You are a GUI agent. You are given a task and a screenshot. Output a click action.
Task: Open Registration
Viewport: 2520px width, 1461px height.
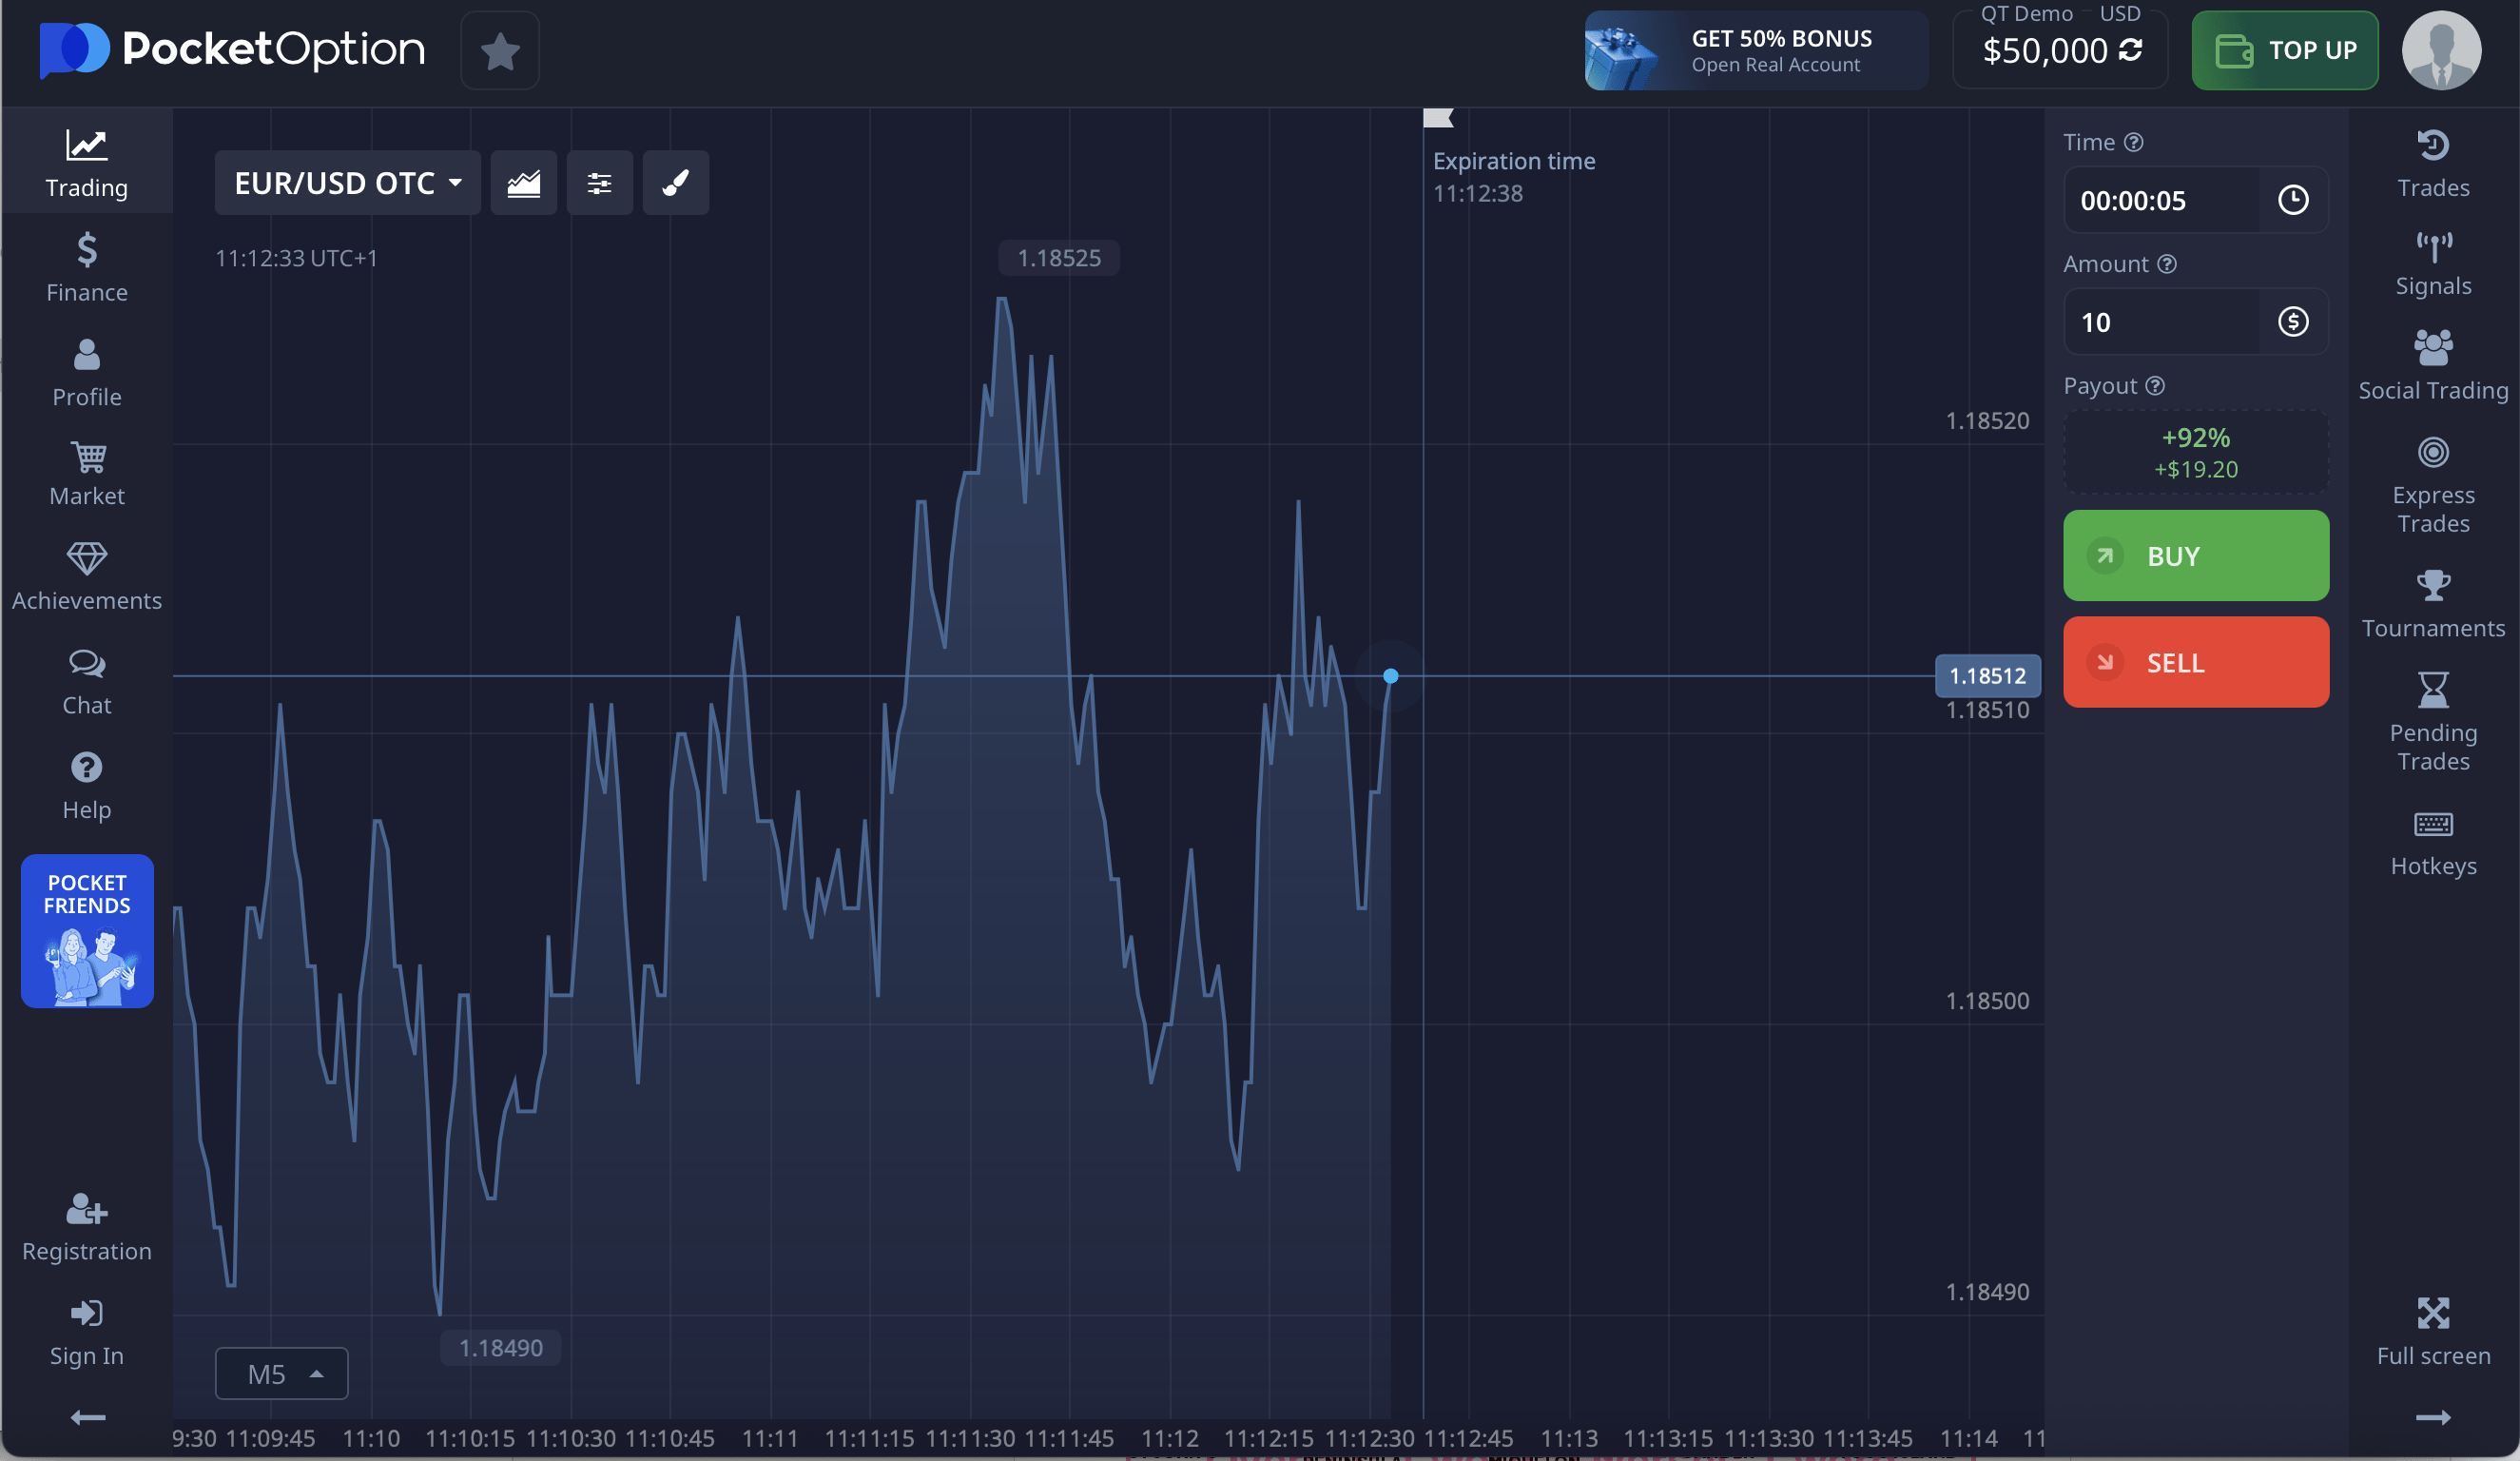click(87, 1228)
